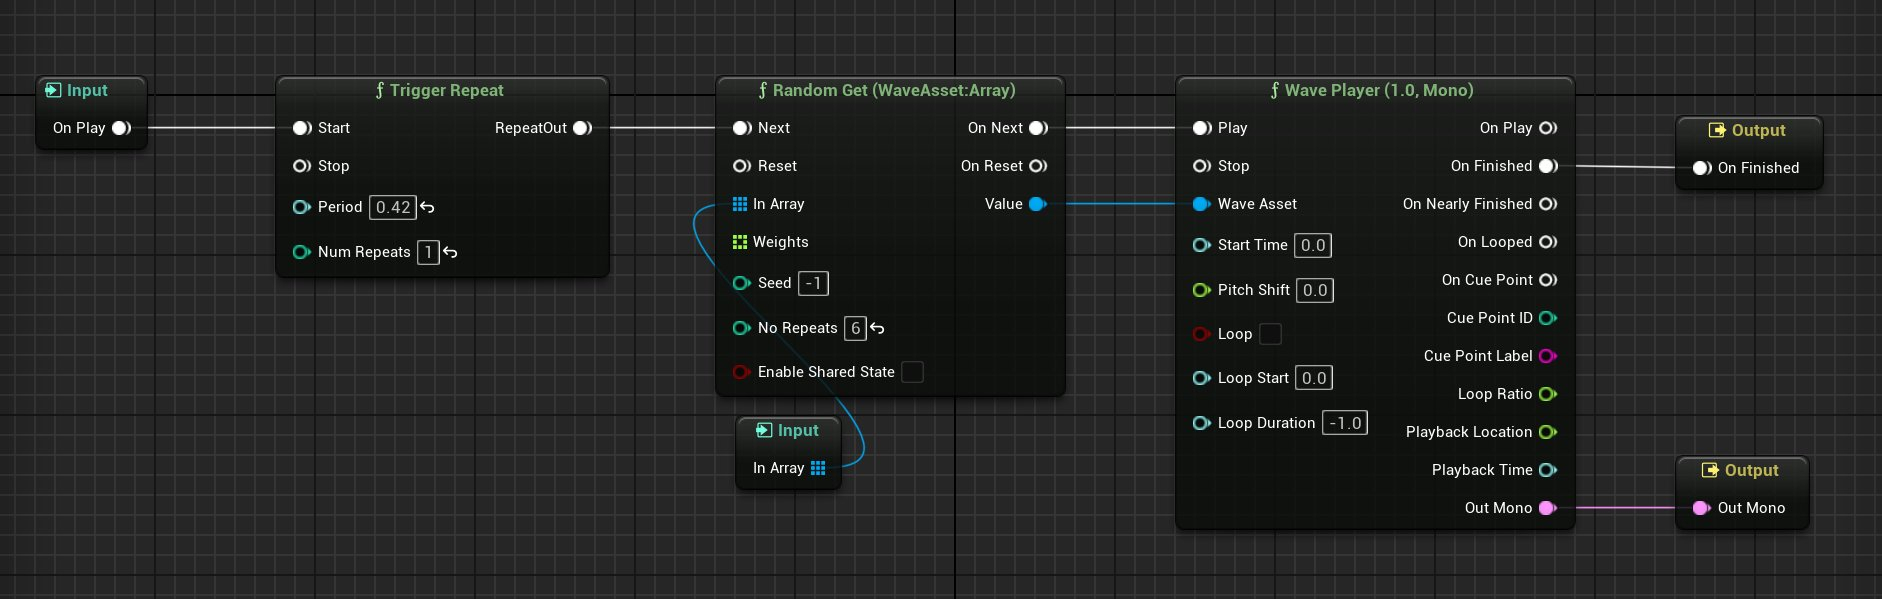Click the Wave Asset input pin
1882x599 pixels.
(1201, 204)
